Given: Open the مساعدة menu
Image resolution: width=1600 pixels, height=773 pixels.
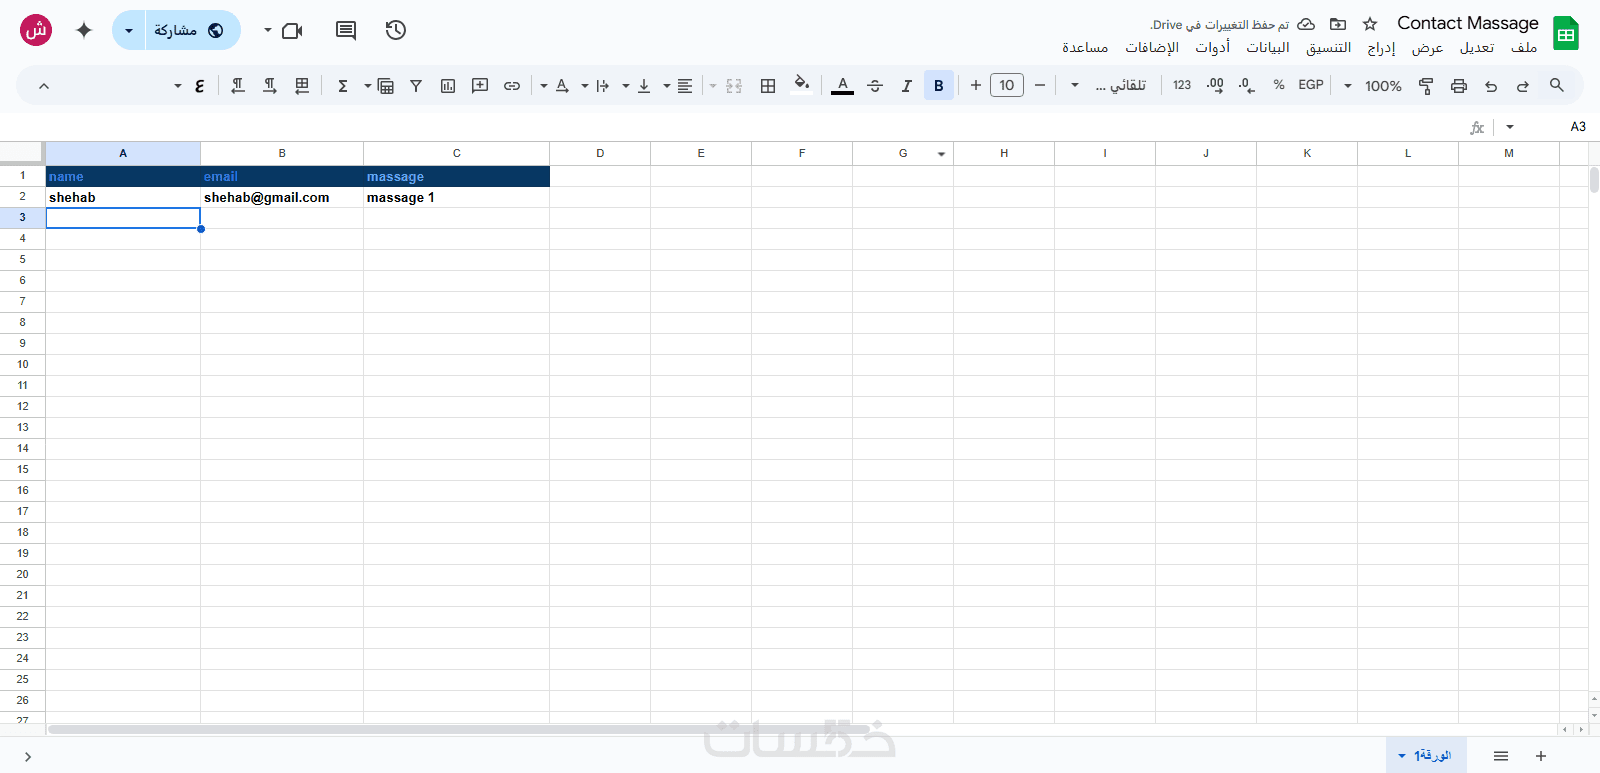Looking at the screenshot, I should coord(1085,47).
